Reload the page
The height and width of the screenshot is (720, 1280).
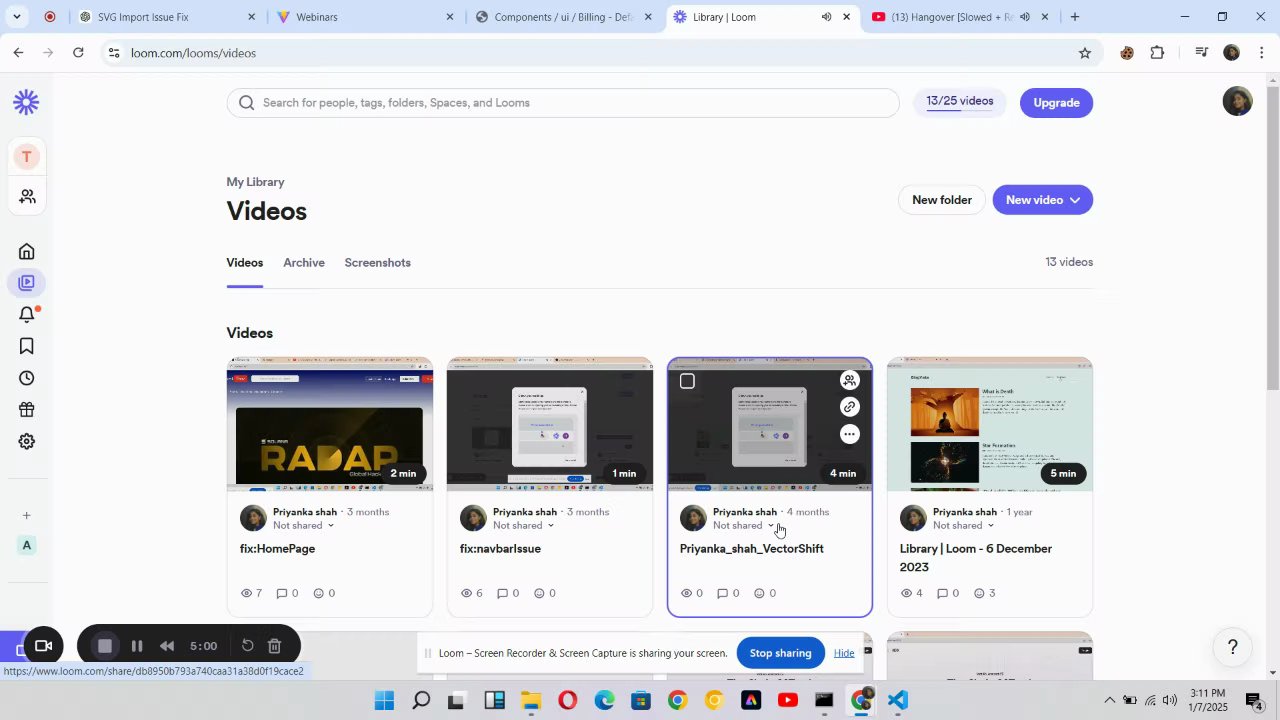pos(78,53)
